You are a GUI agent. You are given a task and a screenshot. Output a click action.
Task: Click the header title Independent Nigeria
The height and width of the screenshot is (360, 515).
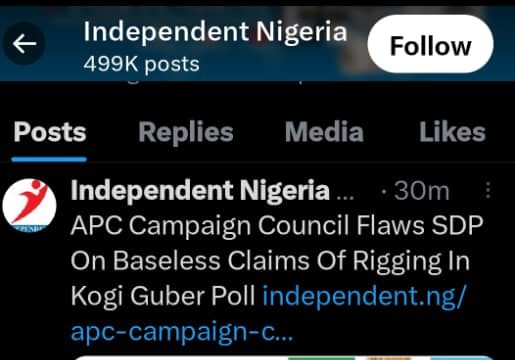pyautogui.click(x=215, y=31)
